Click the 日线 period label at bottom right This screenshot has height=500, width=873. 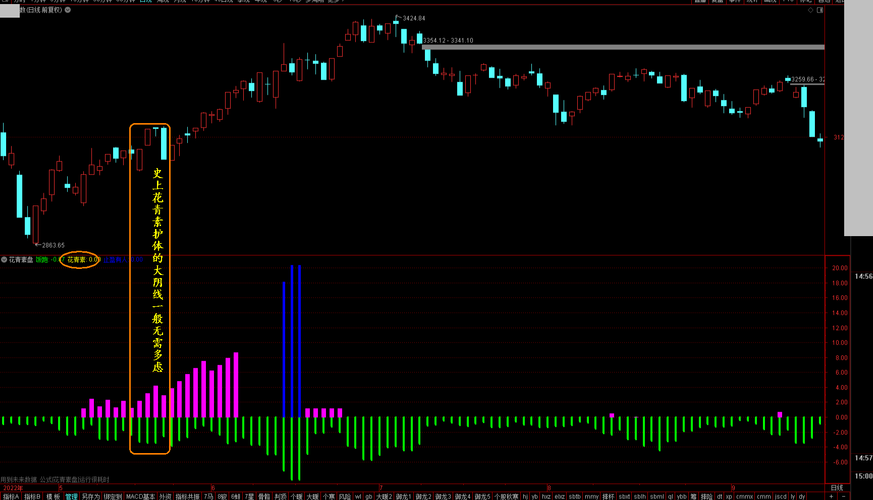(837, 488)
